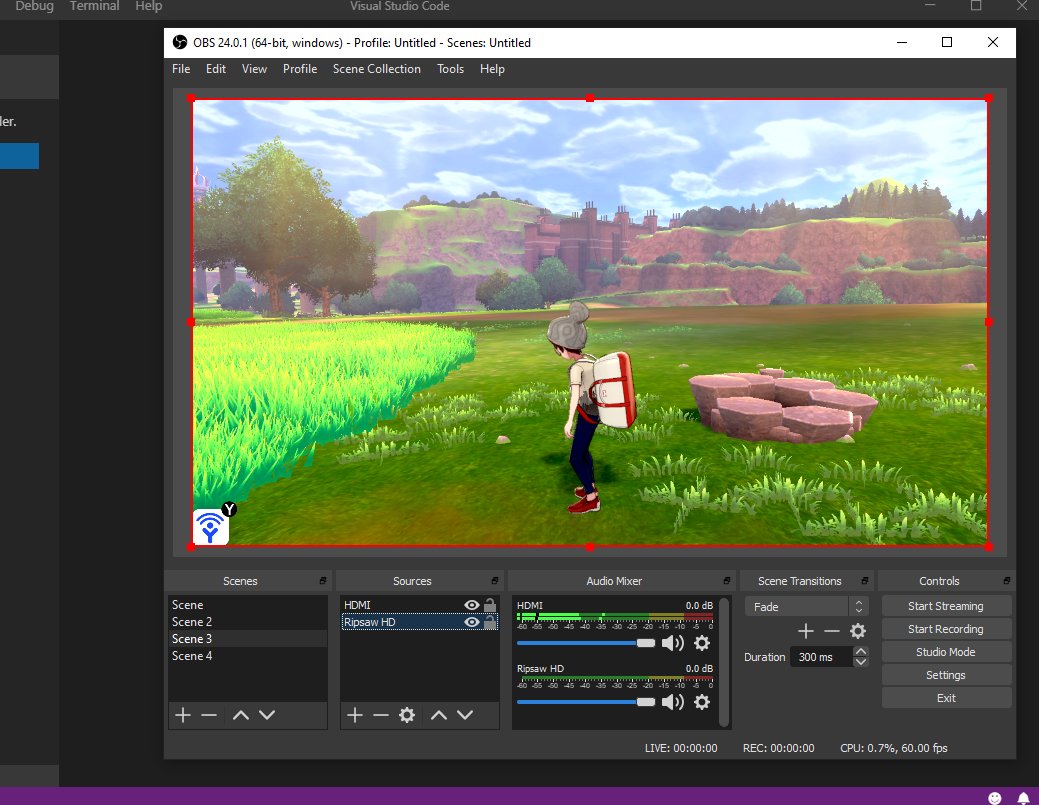1039x805 pixels.
Task: Remove selected source with minus icon
Action: coord(380,715)
